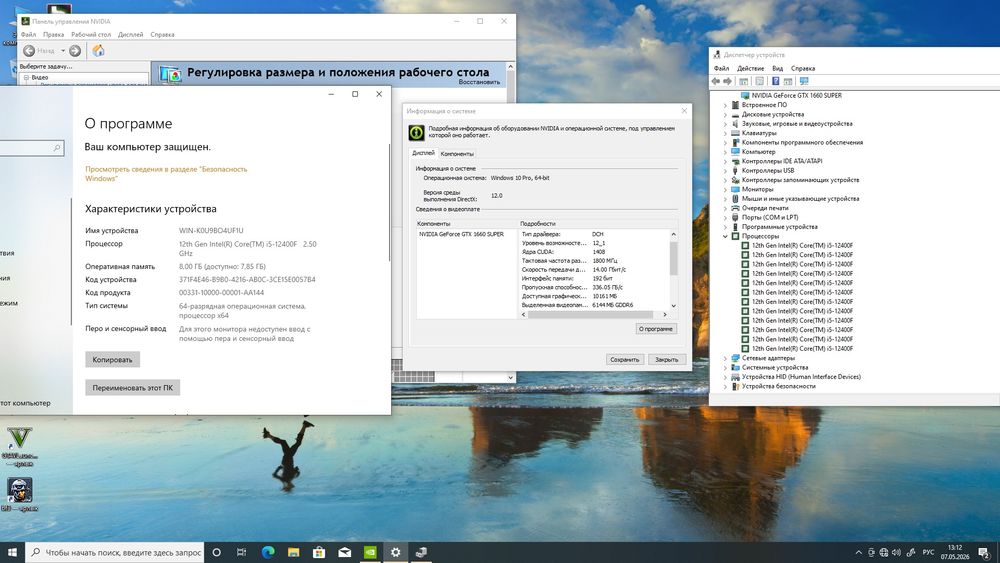Click the taskbar search box
The width and height of the screenshot is (1000, 563).
point(115,552)
